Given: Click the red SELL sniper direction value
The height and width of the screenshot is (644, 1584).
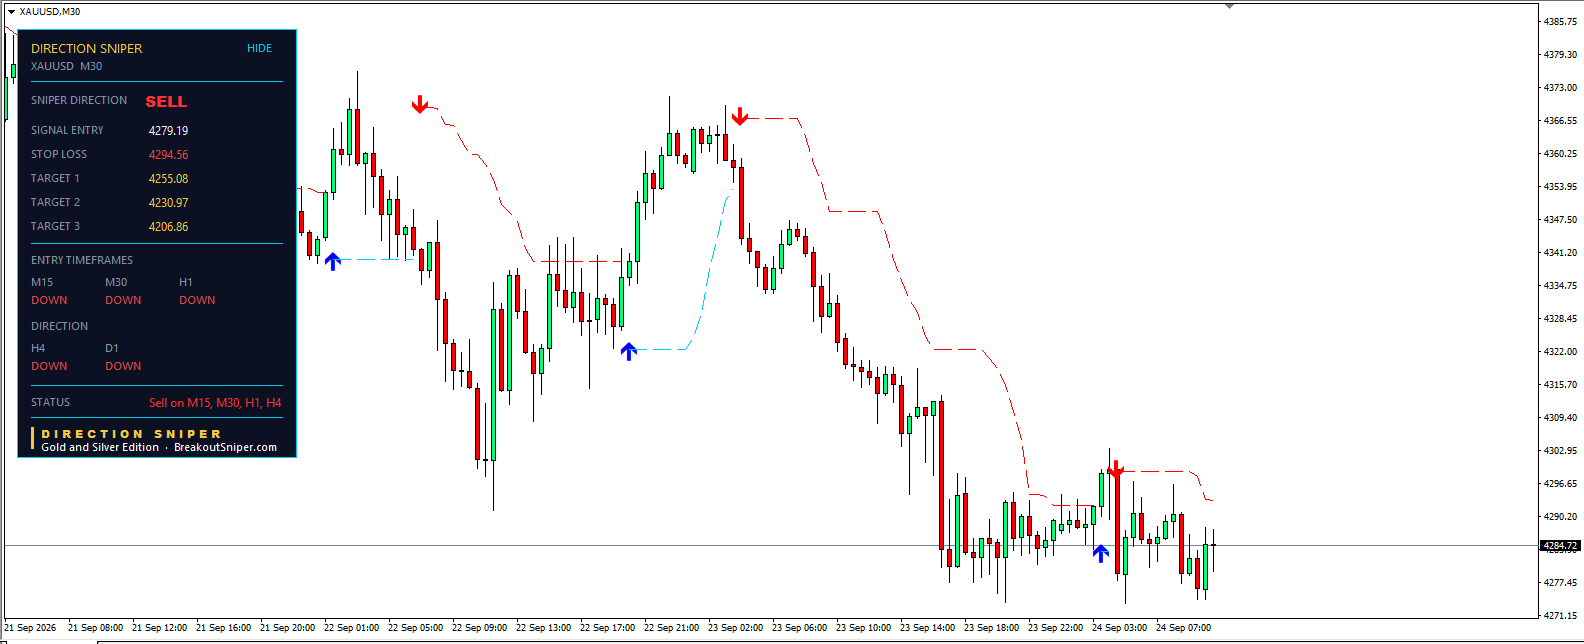Looking at the screenshot, I should pyautogui.click(x=166, y=102).
